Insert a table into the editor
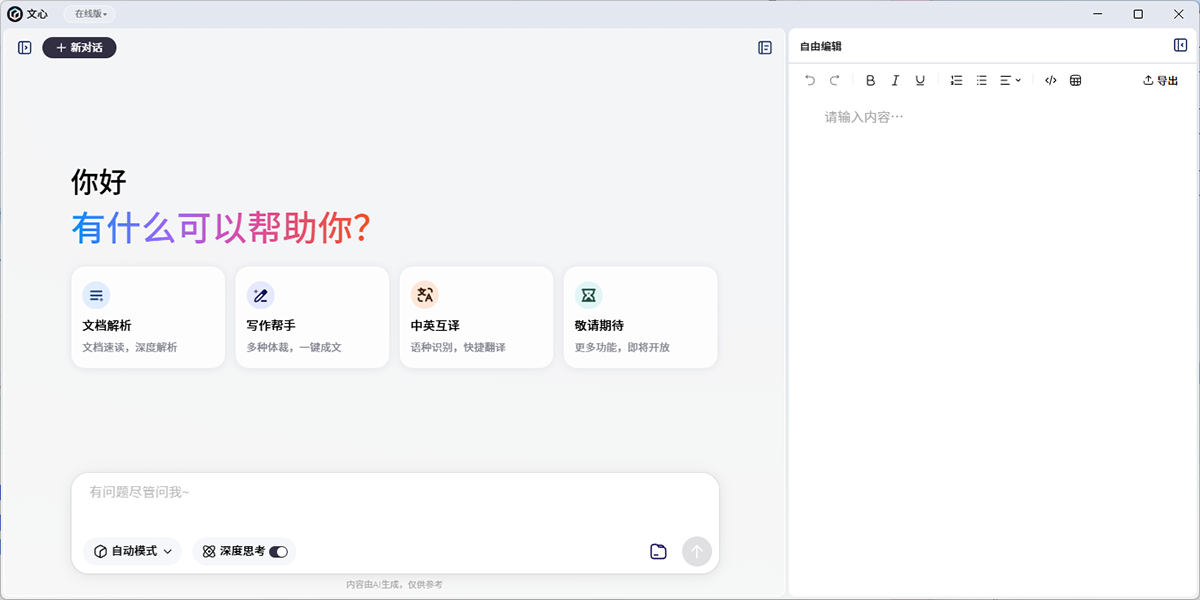The image size is (1200, 600). click(1075, 81)
